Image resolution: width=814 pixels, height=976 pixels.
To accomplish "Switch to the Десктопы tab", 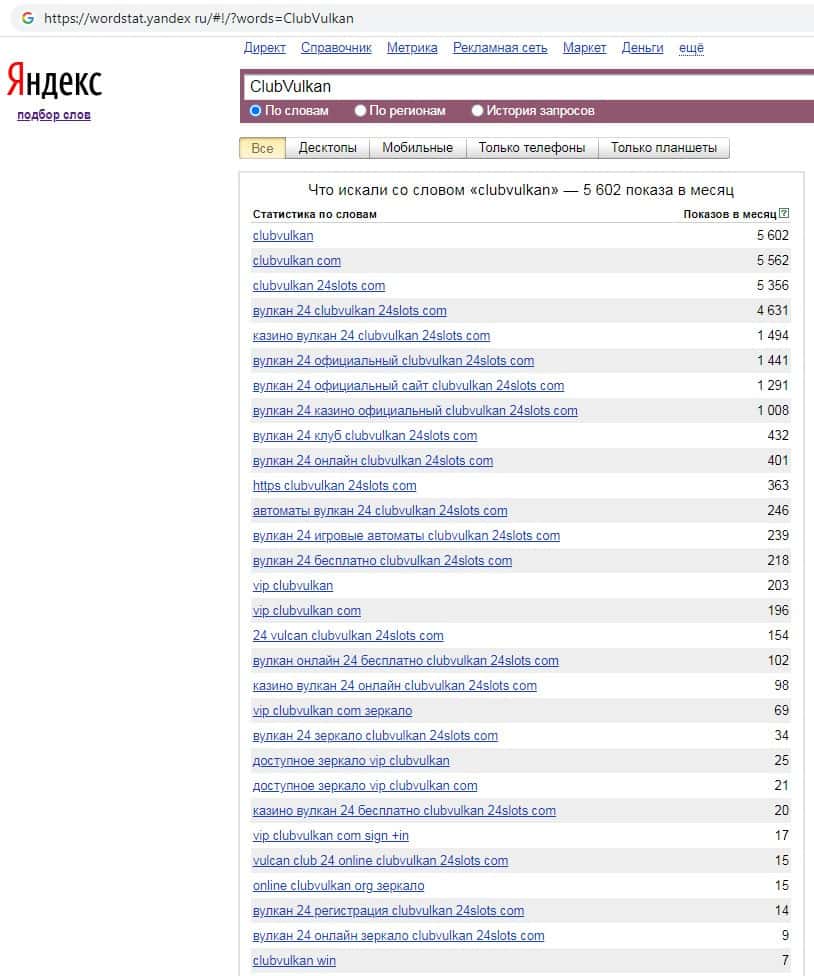I will tap(327, 148).
